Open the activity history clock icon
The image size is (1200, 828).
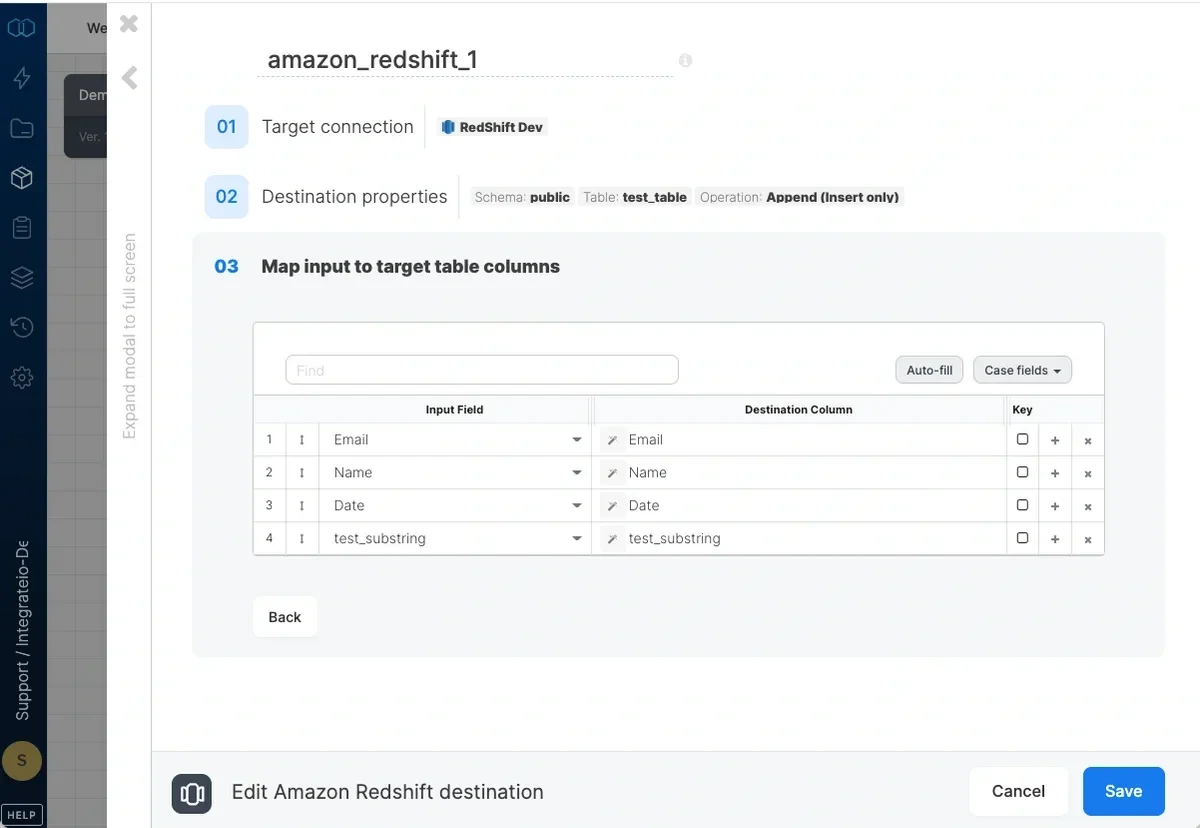(22, 327)
